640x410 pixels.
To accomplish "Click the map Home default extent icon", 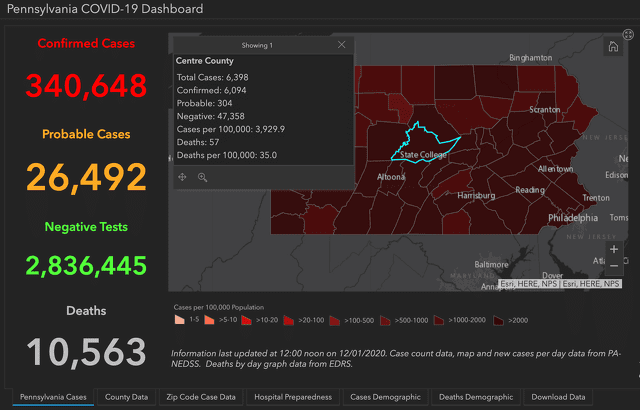I will point(612,46).
